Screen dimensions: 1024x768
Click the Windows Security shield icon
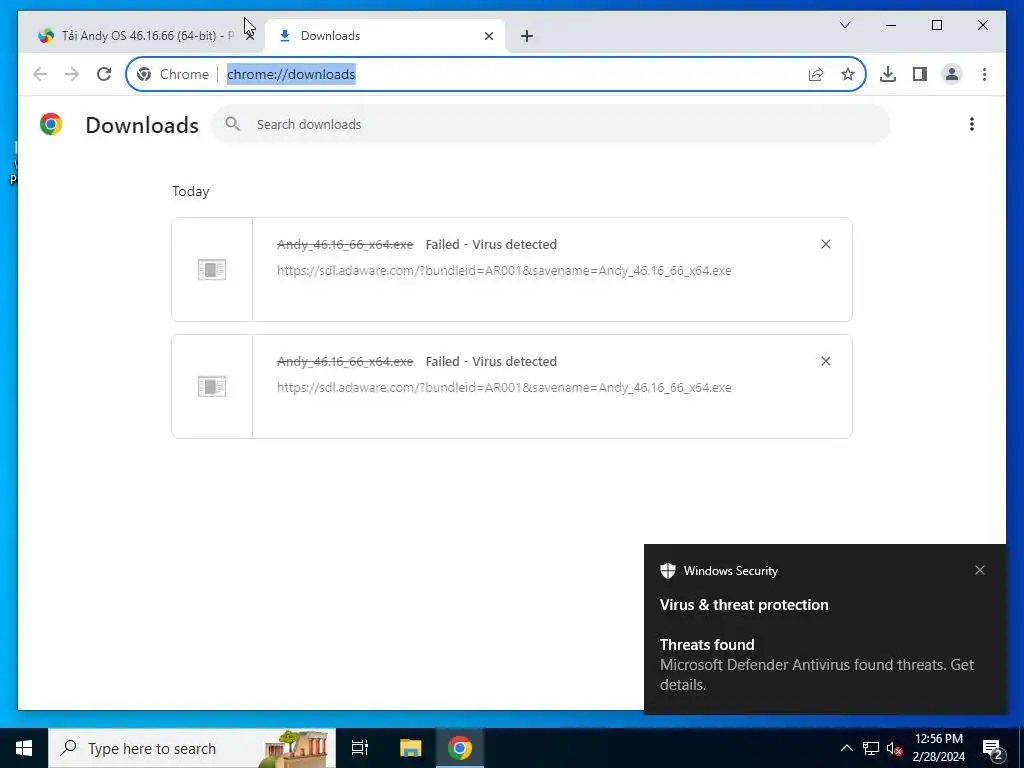point(667,571)
